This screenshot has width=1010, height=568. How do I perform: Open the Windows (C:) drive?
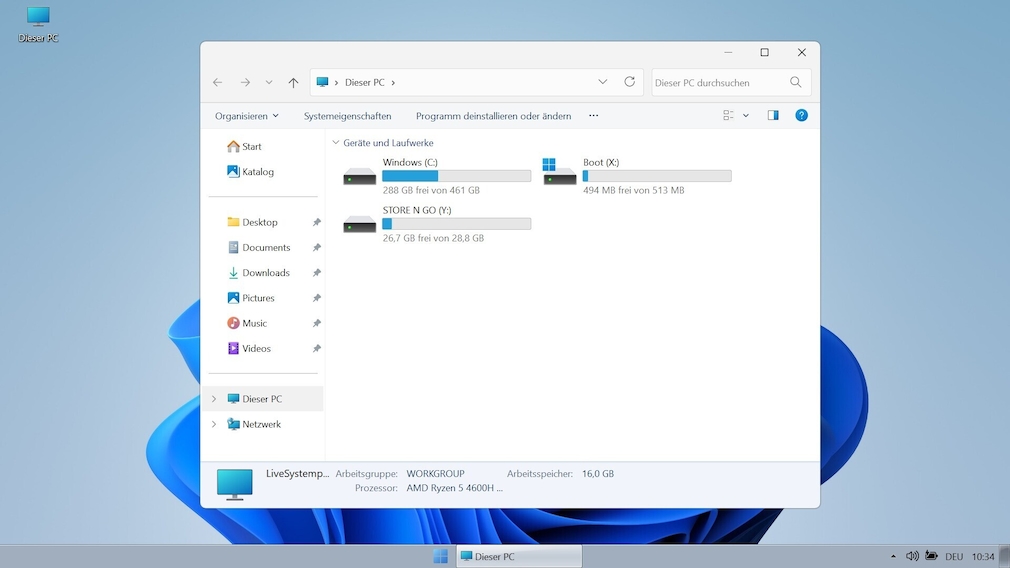360,176
